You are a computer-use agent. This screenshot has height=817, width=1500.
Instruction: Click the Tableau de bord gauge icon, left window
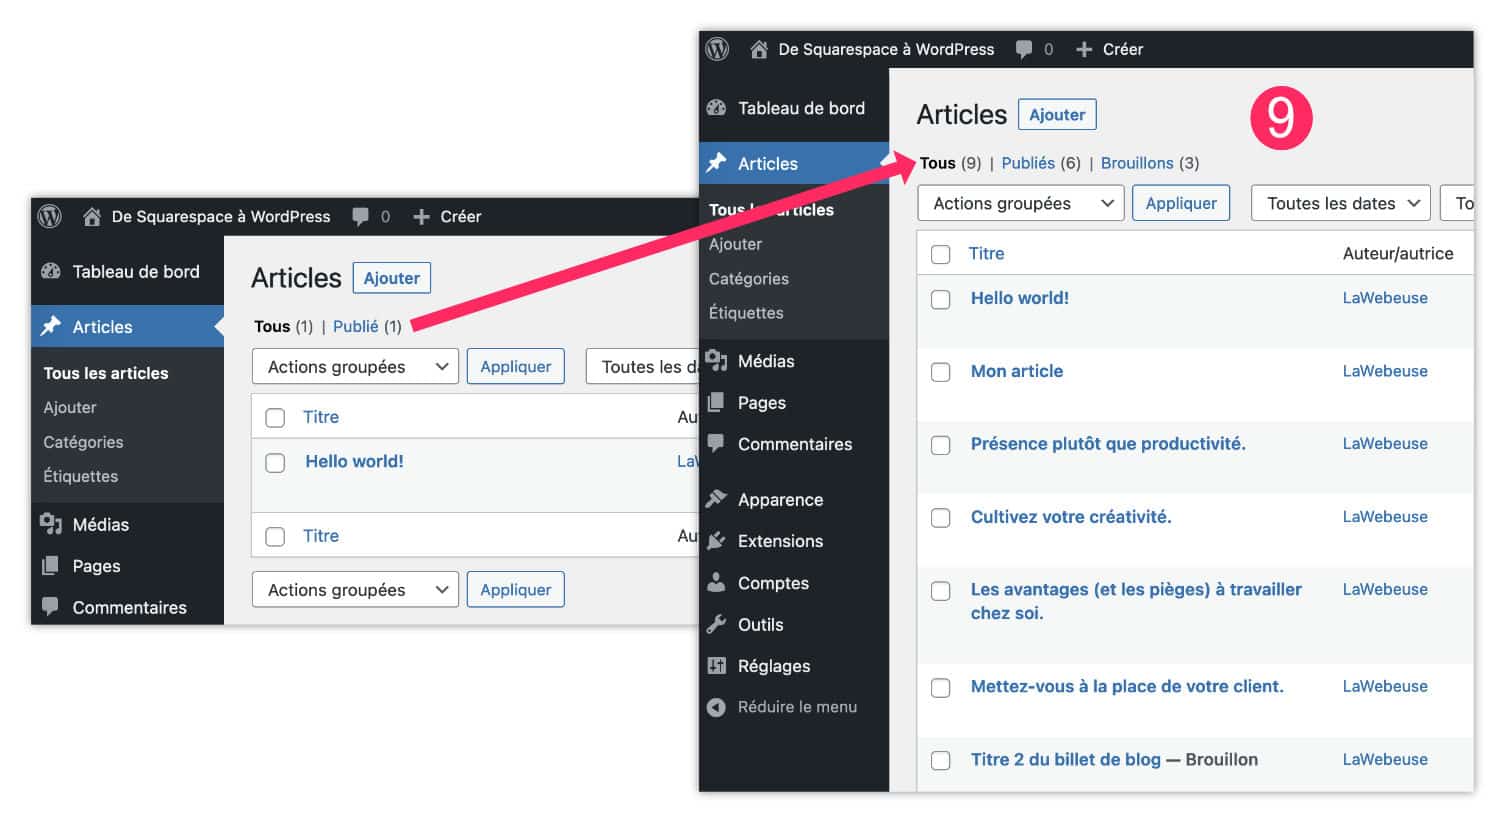(51, 271)
